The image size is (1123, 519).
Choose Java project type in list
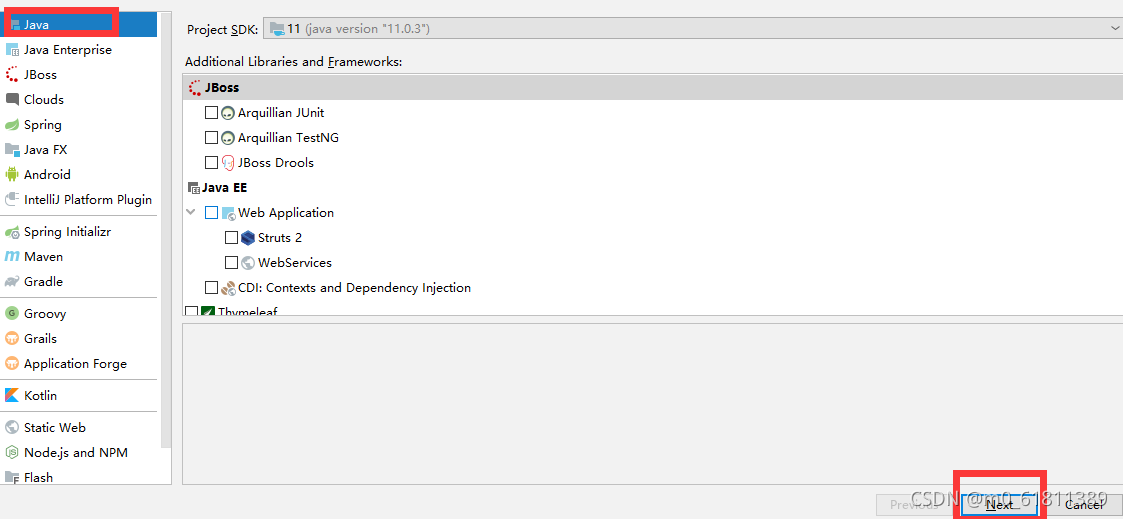click(79, 24)
